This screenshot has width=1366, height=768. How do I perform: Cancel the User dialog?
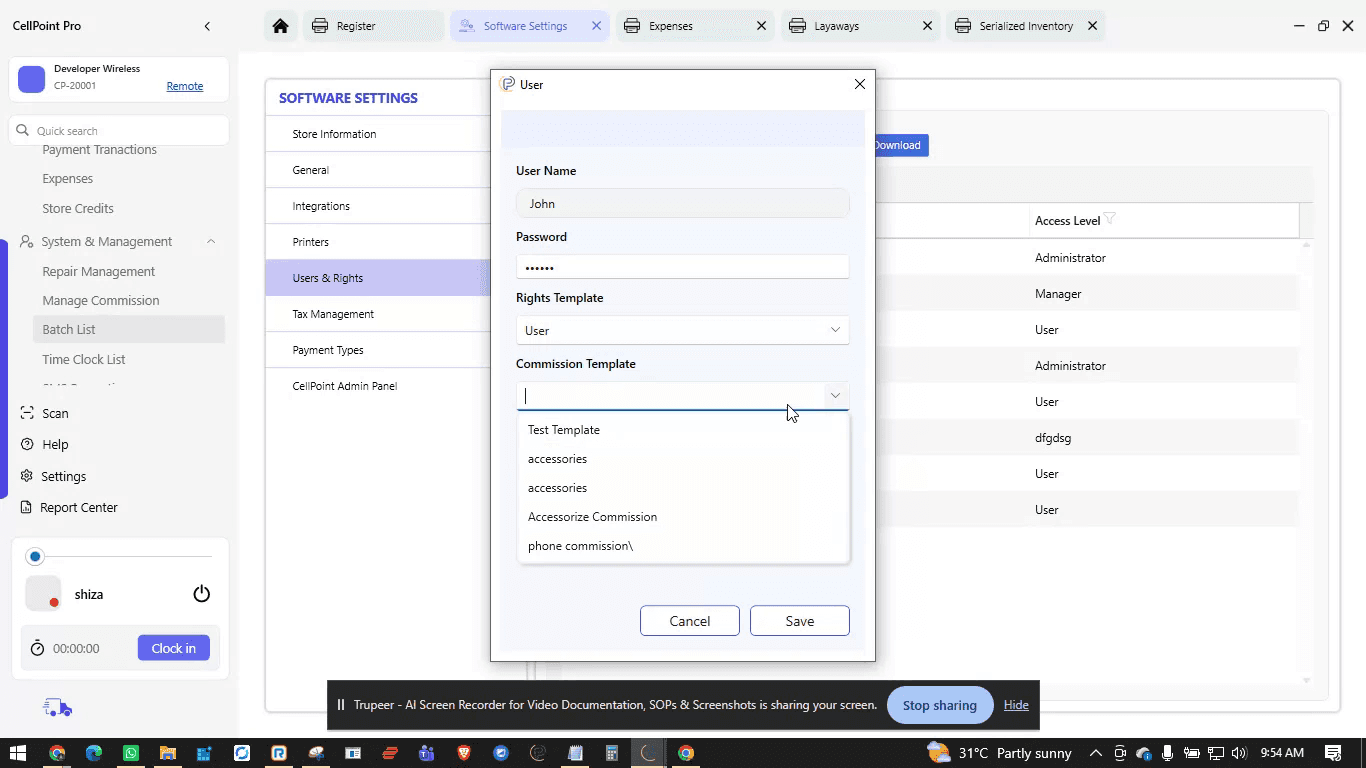690,621
